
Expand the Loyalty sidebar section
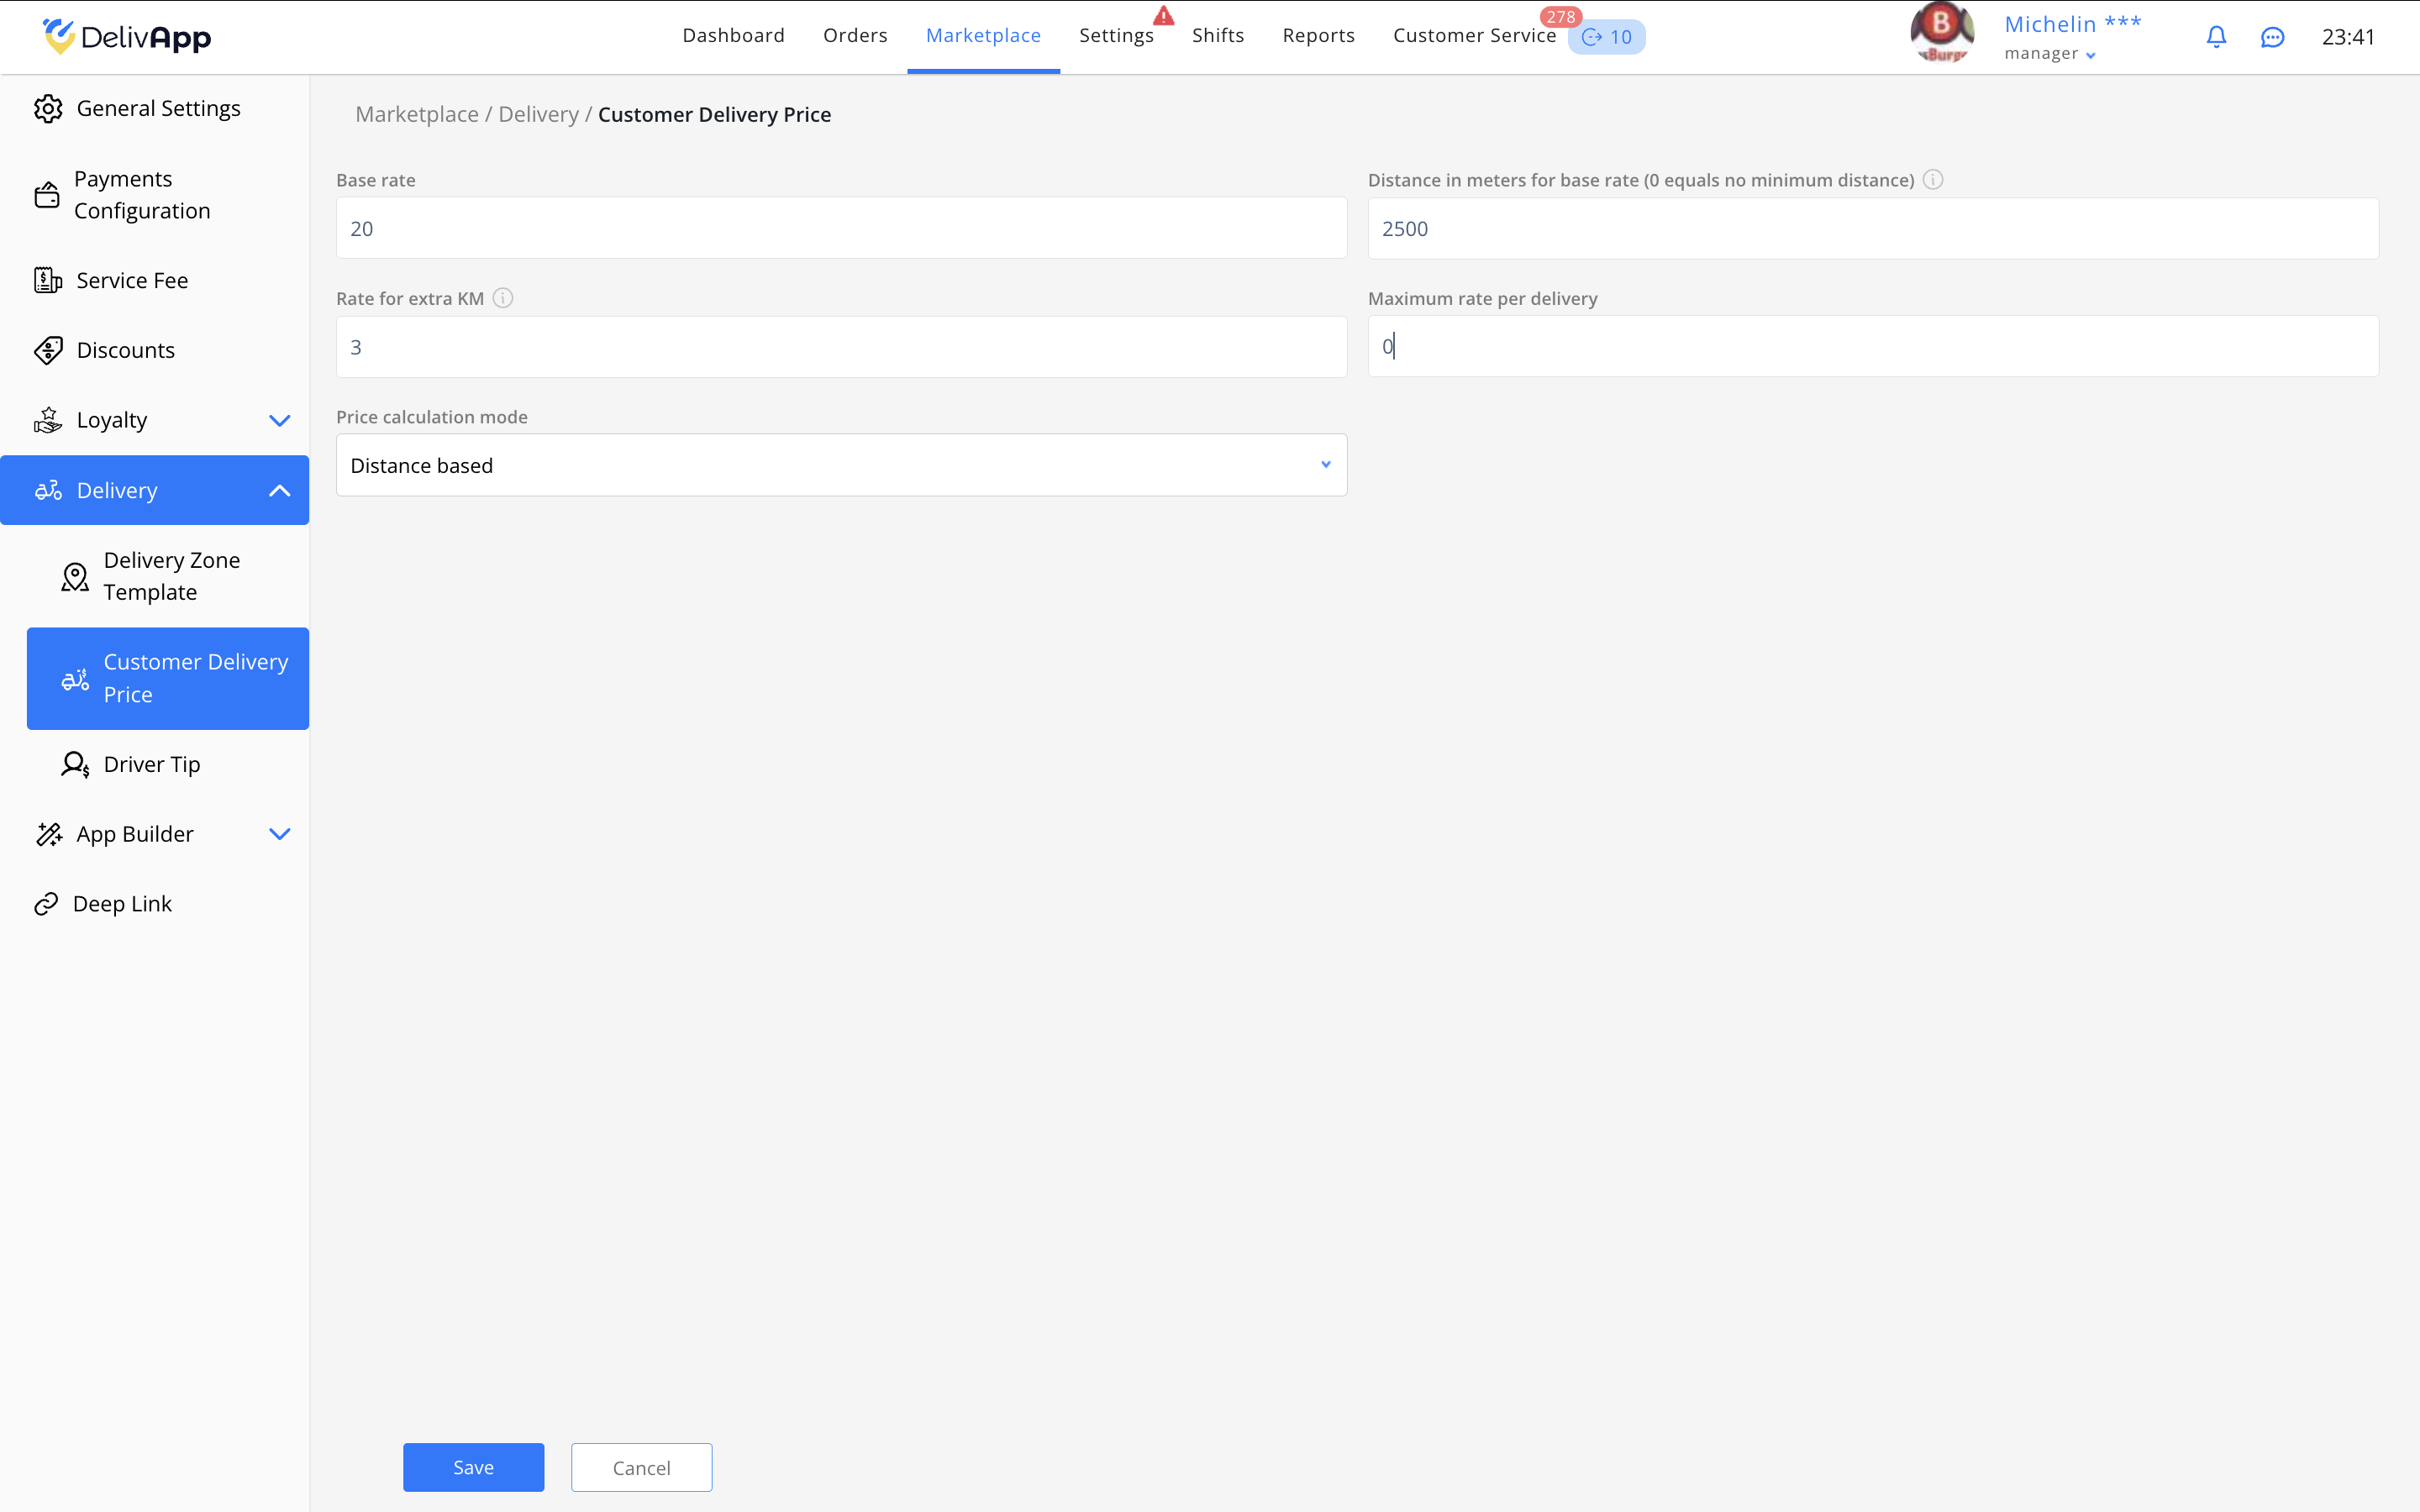click(x=279, y=420)
